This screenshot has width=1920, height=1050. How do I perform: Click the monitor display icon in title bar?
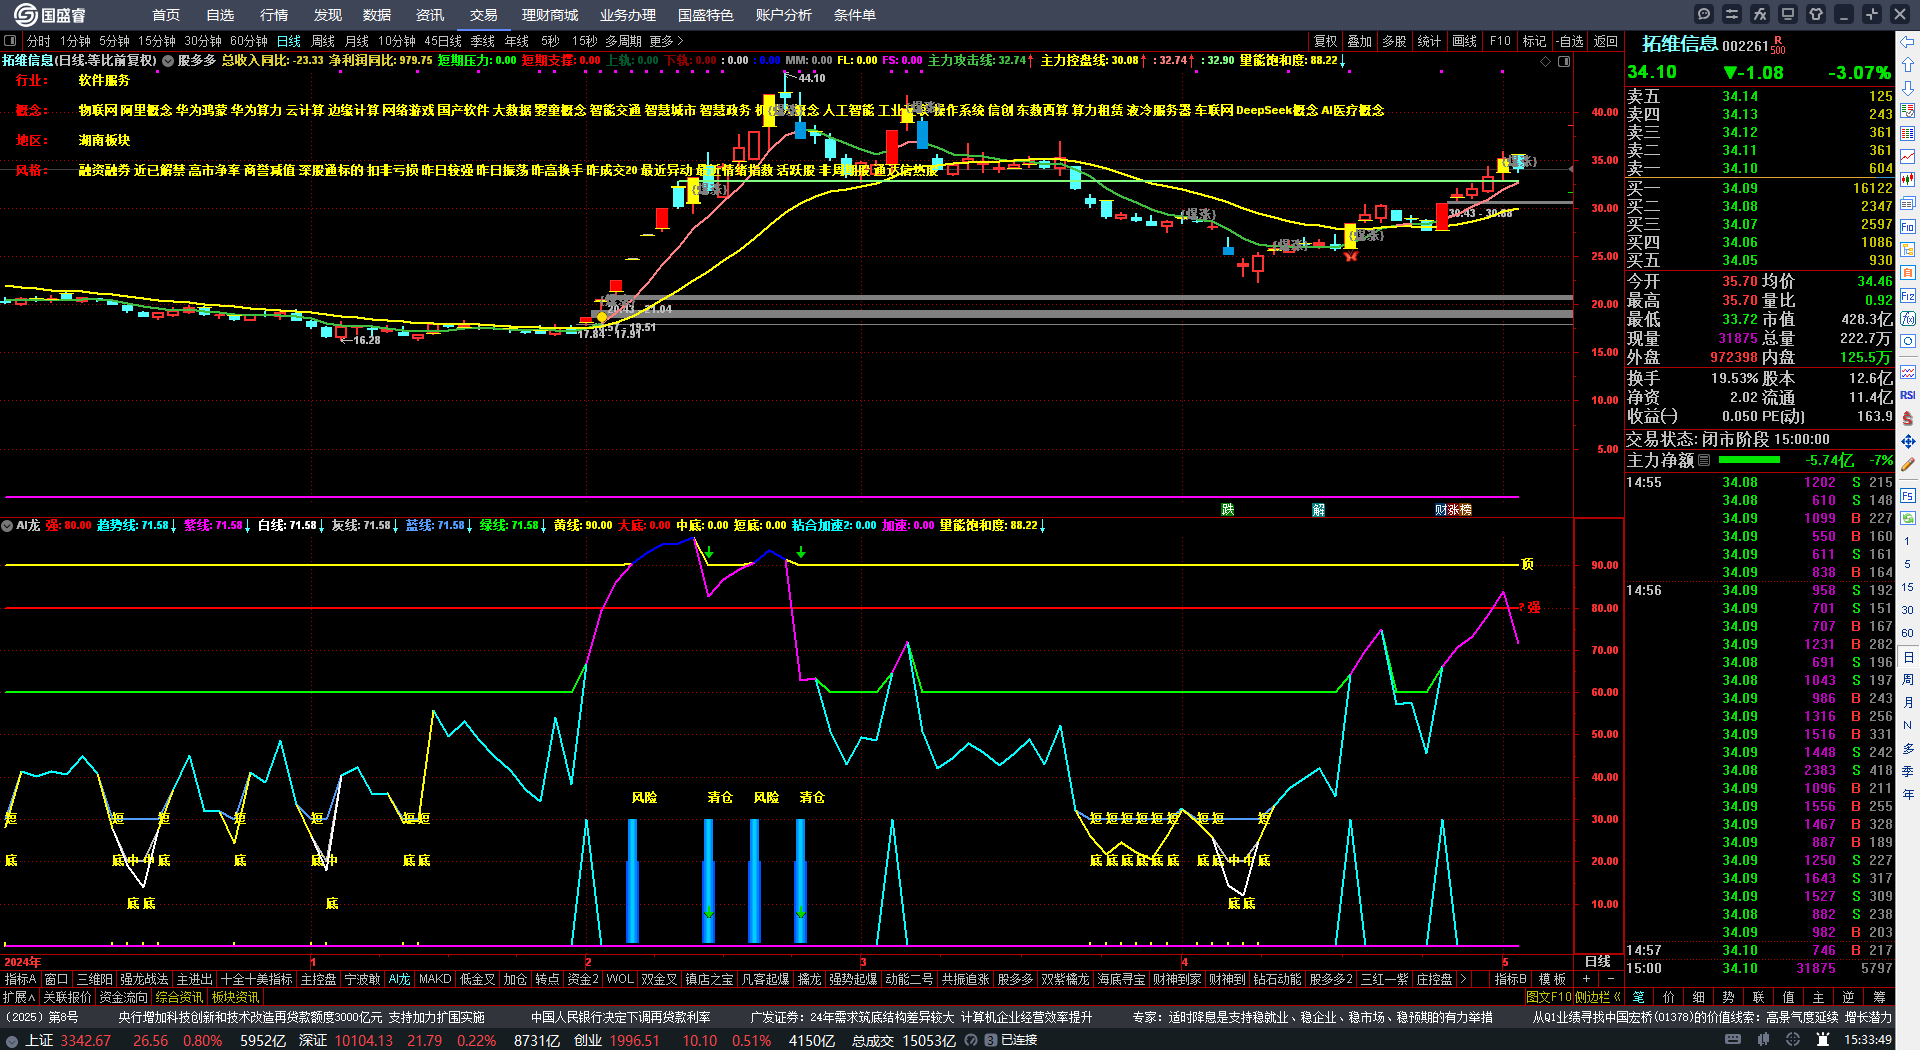(1788, 14)
